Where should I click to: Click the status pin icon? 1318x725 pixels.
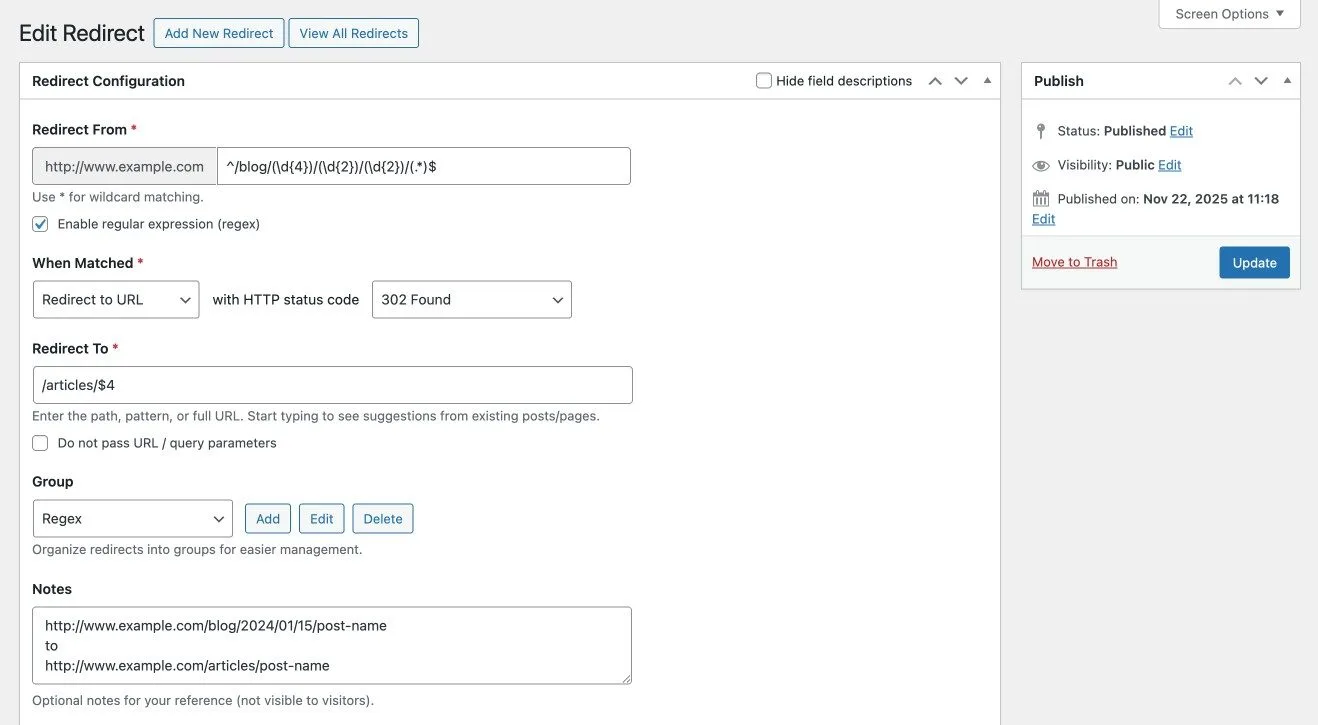point(1041,131)
